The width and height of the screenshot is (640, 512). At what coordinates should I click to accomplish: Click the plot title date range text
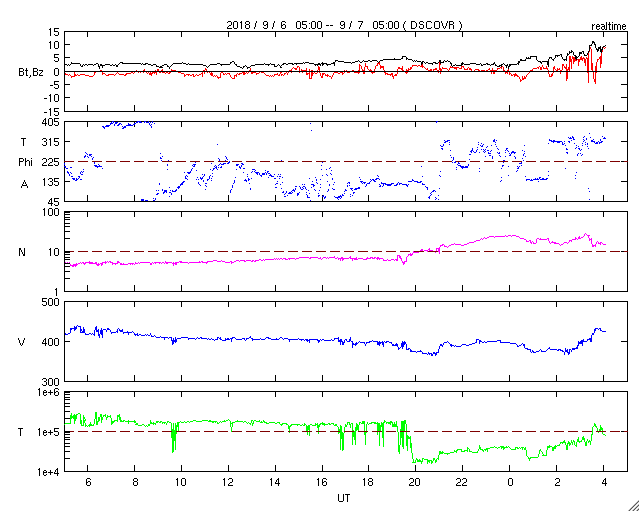[x=345, y=25]
